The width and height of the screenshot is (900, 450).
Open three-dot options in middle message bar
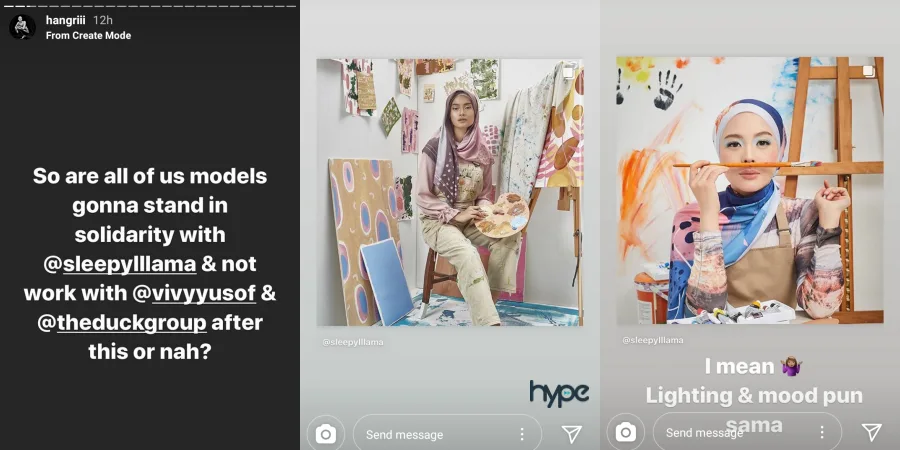(521, 434)
